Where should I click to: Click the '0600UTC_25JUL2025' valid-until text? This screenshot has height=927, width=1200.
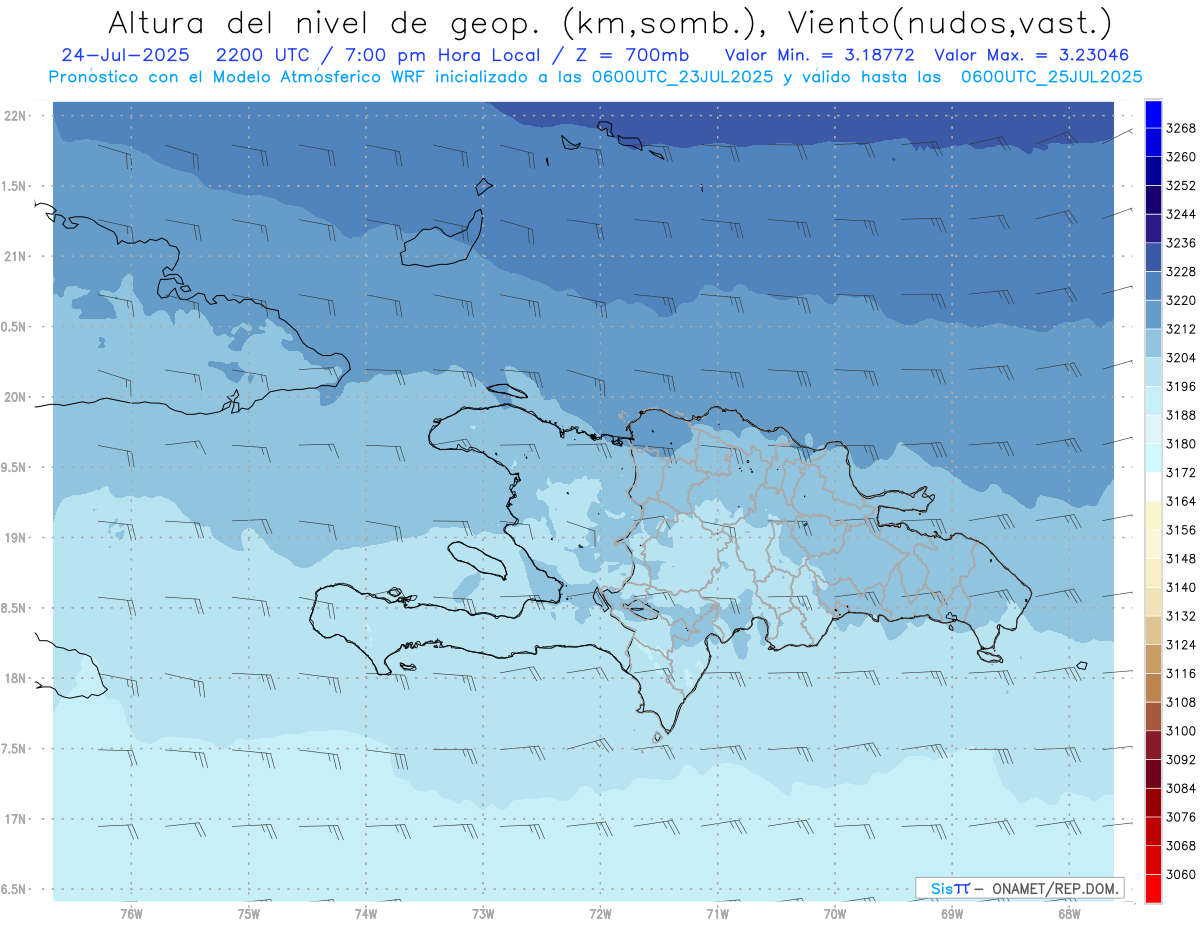pos(1051,77)
